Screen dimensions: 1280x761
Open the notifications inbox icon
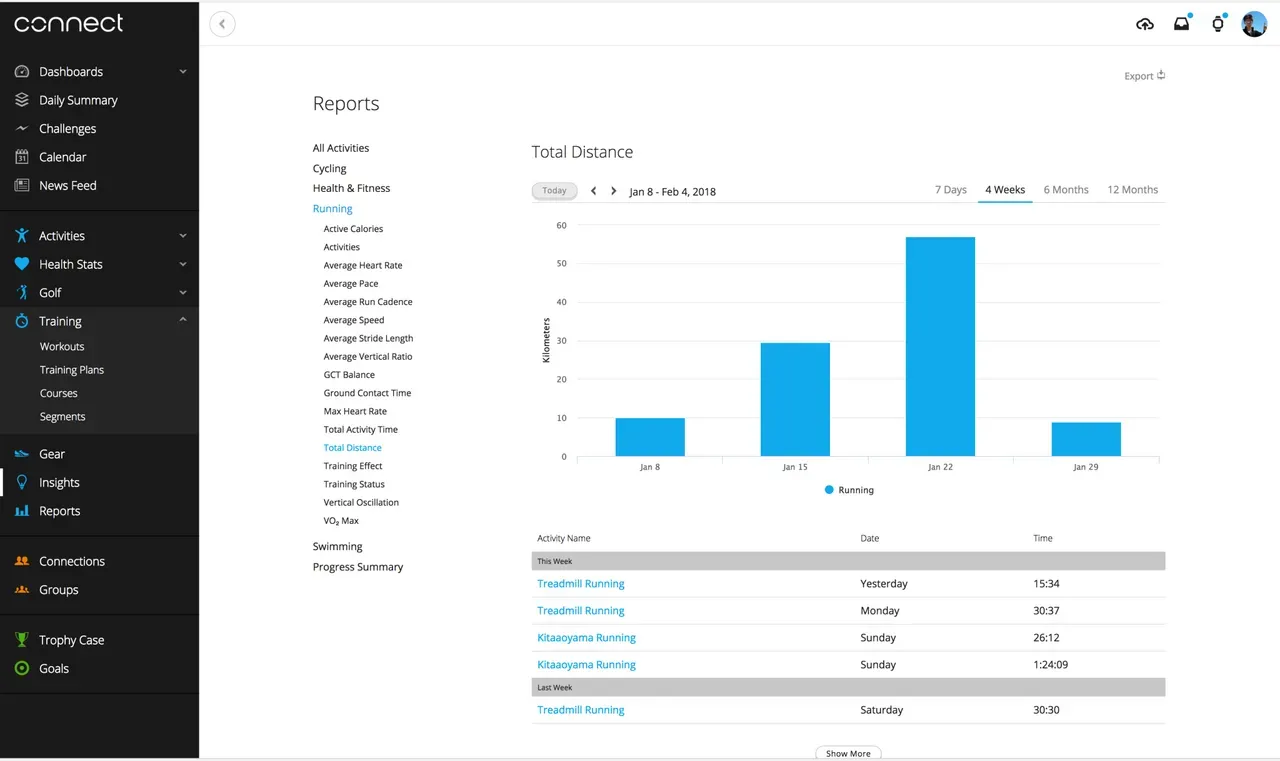(1181, 24)
